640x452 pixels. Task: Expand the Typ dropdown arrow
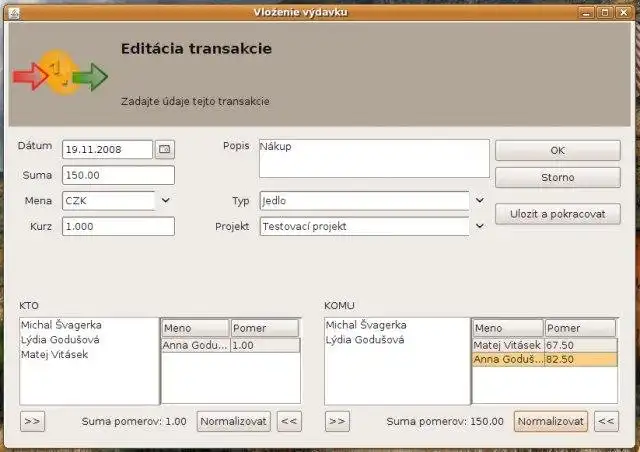click(x=480, y=200)
